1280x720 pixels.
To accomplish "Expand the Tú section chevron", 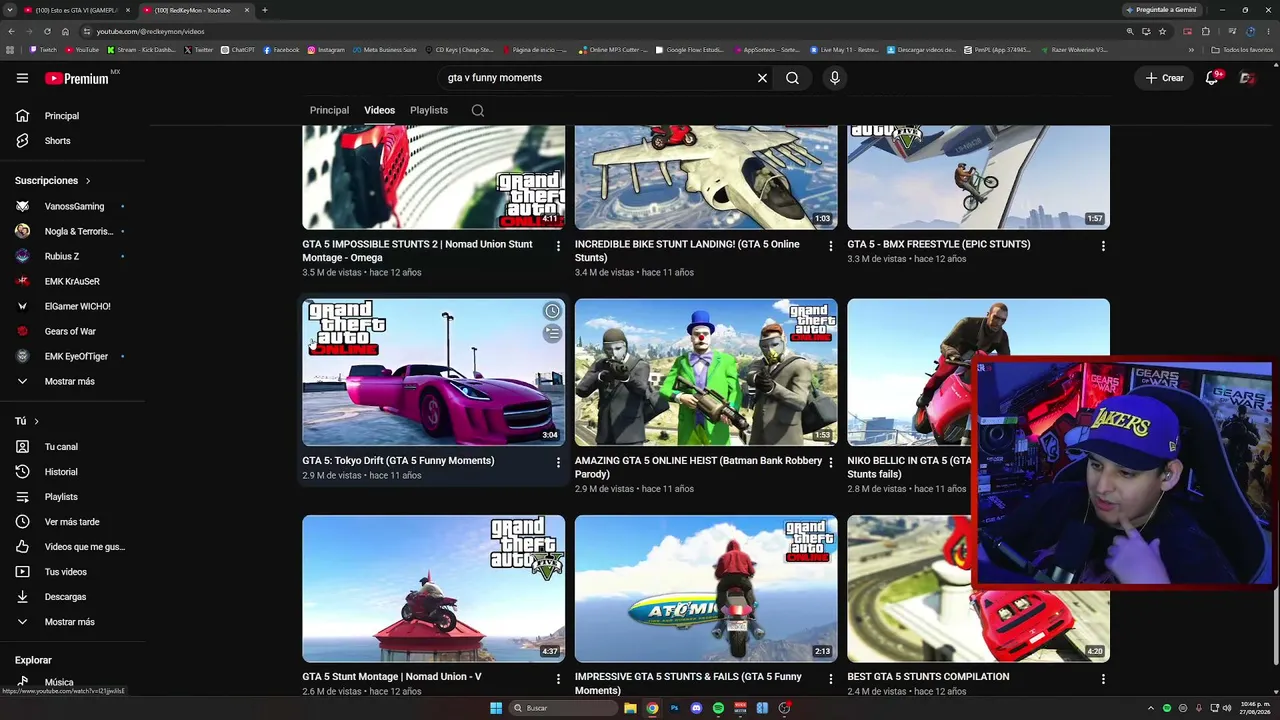I will coord(36,422).
